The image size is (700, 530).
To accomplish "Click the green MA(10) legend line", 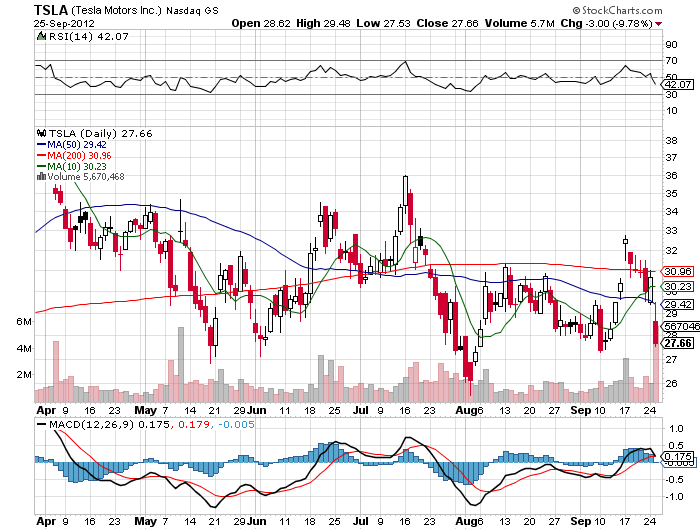I will (x=42, y=167).
